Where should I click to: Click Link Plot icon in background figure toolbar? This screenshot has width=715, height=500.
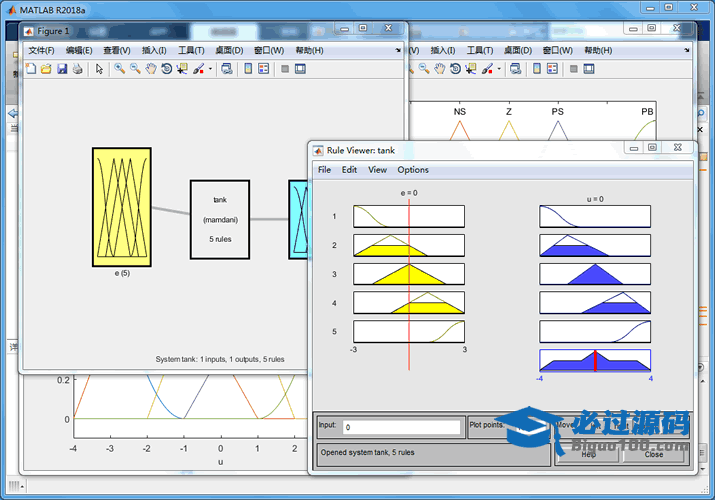515,69
